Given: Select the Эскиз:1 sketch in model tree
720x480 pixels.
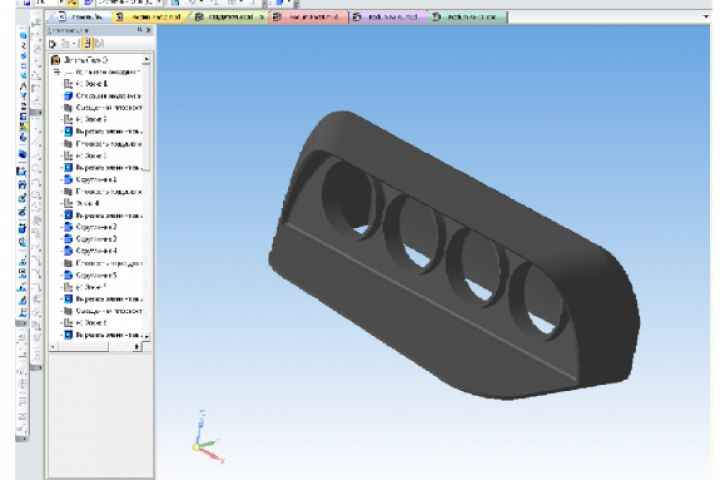Looking at the screenshot, I should tap(85, 84).
